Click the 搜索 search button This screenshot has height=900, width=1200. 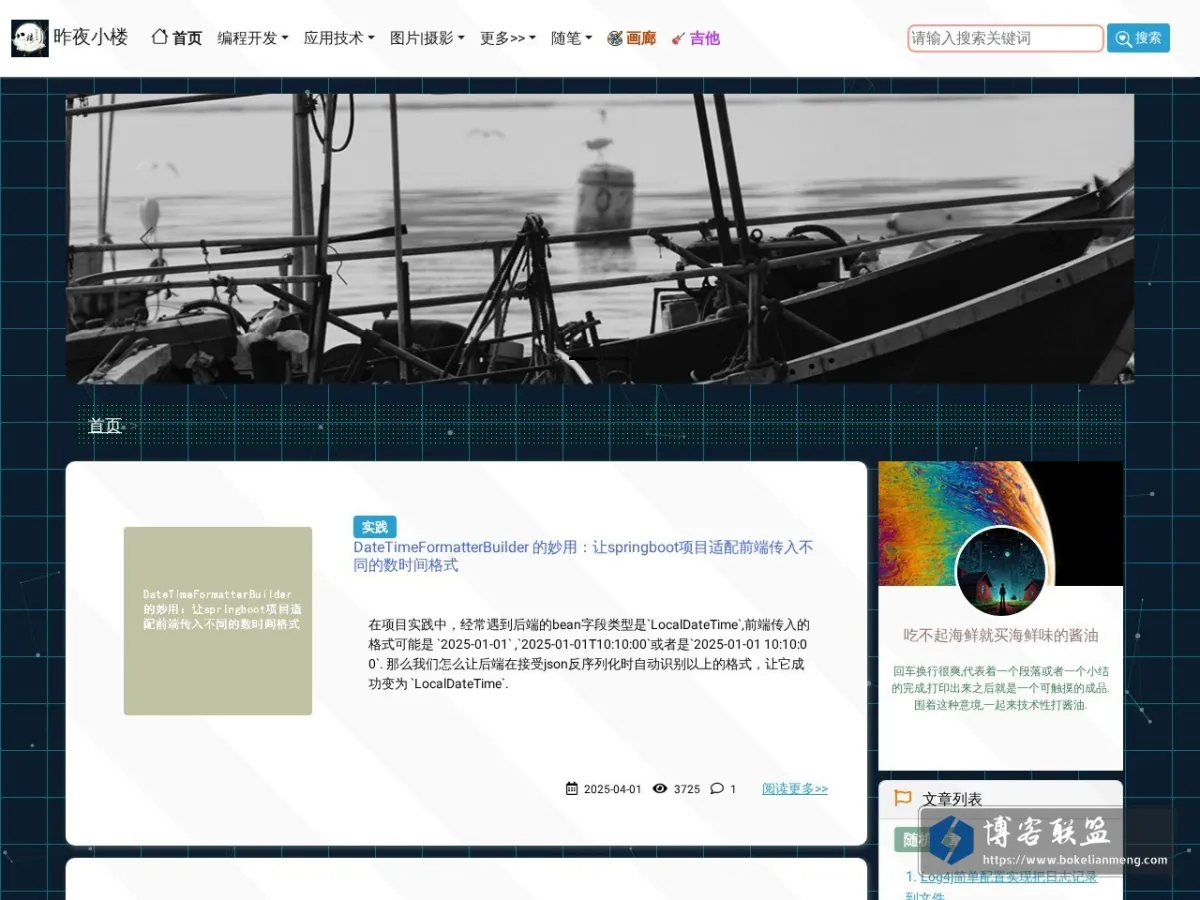point(1138,38)
